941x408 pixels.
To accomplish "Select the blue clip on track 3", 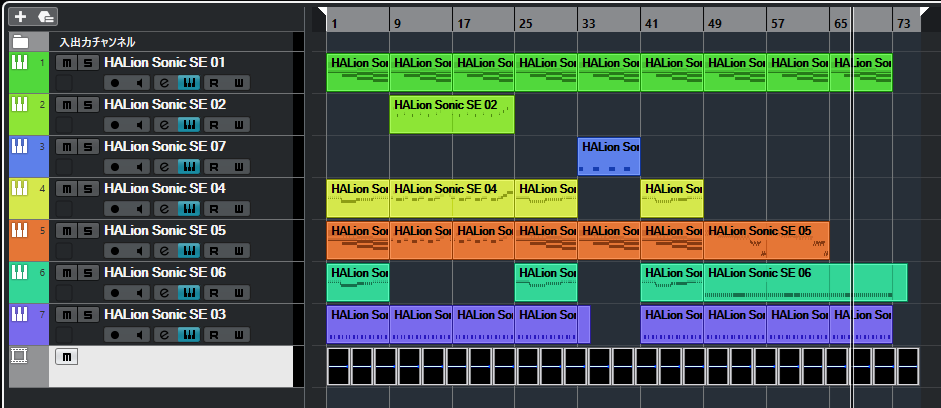I will pyautogui.click(x=609, y=156).
